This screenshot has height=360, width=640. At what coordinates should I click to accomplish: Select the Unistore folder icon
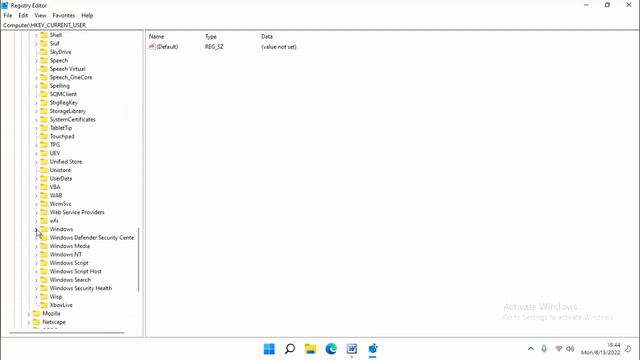click(44, 170)
